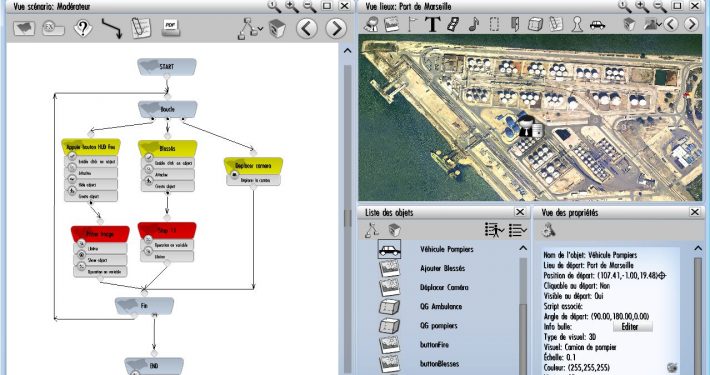Open the scenario graph tree dropdown
The image size is (710, 375).
coord(250,29)
